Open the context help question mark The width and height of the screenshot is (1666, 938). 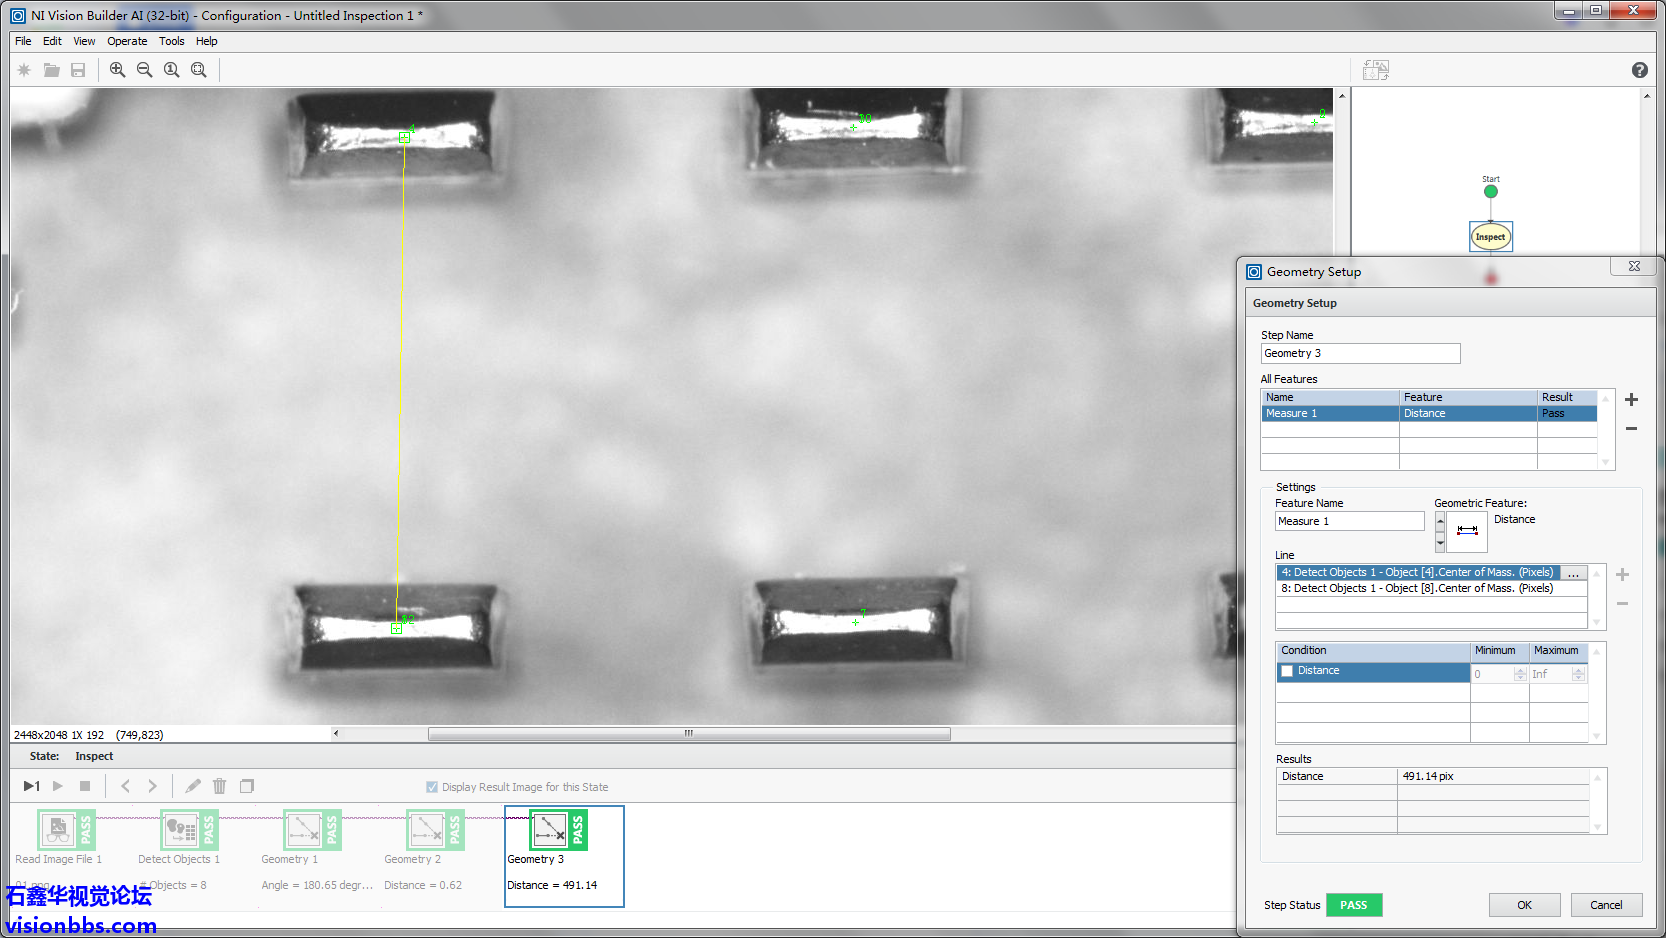click(1639, 70)
